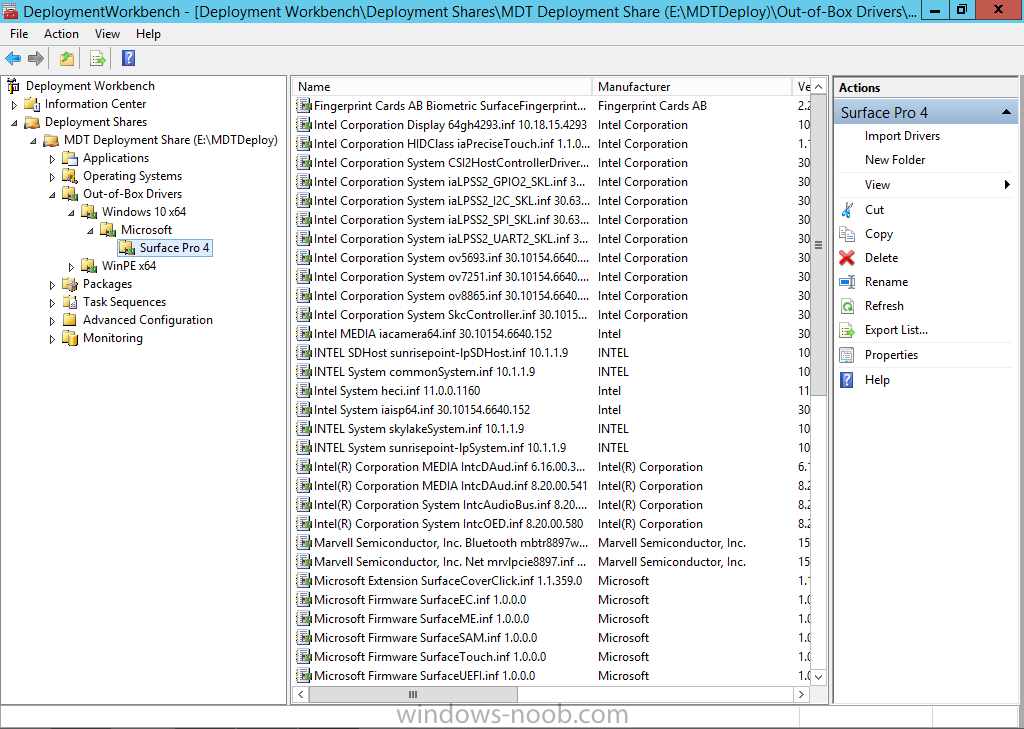Click the Monitoring folder icon

pos(70,338)
